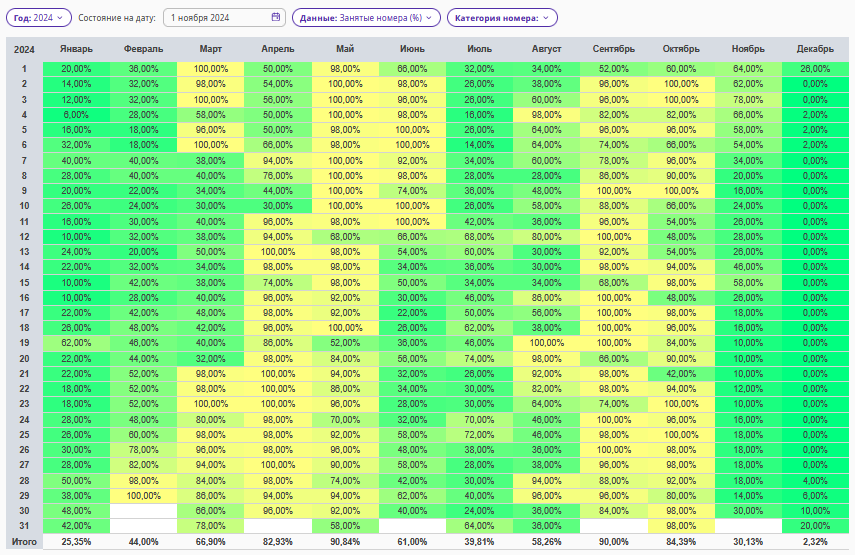Viewport: 855px width, 555px height.
Task: Open the calendar icon in date field
Action: tap(276, 17)
